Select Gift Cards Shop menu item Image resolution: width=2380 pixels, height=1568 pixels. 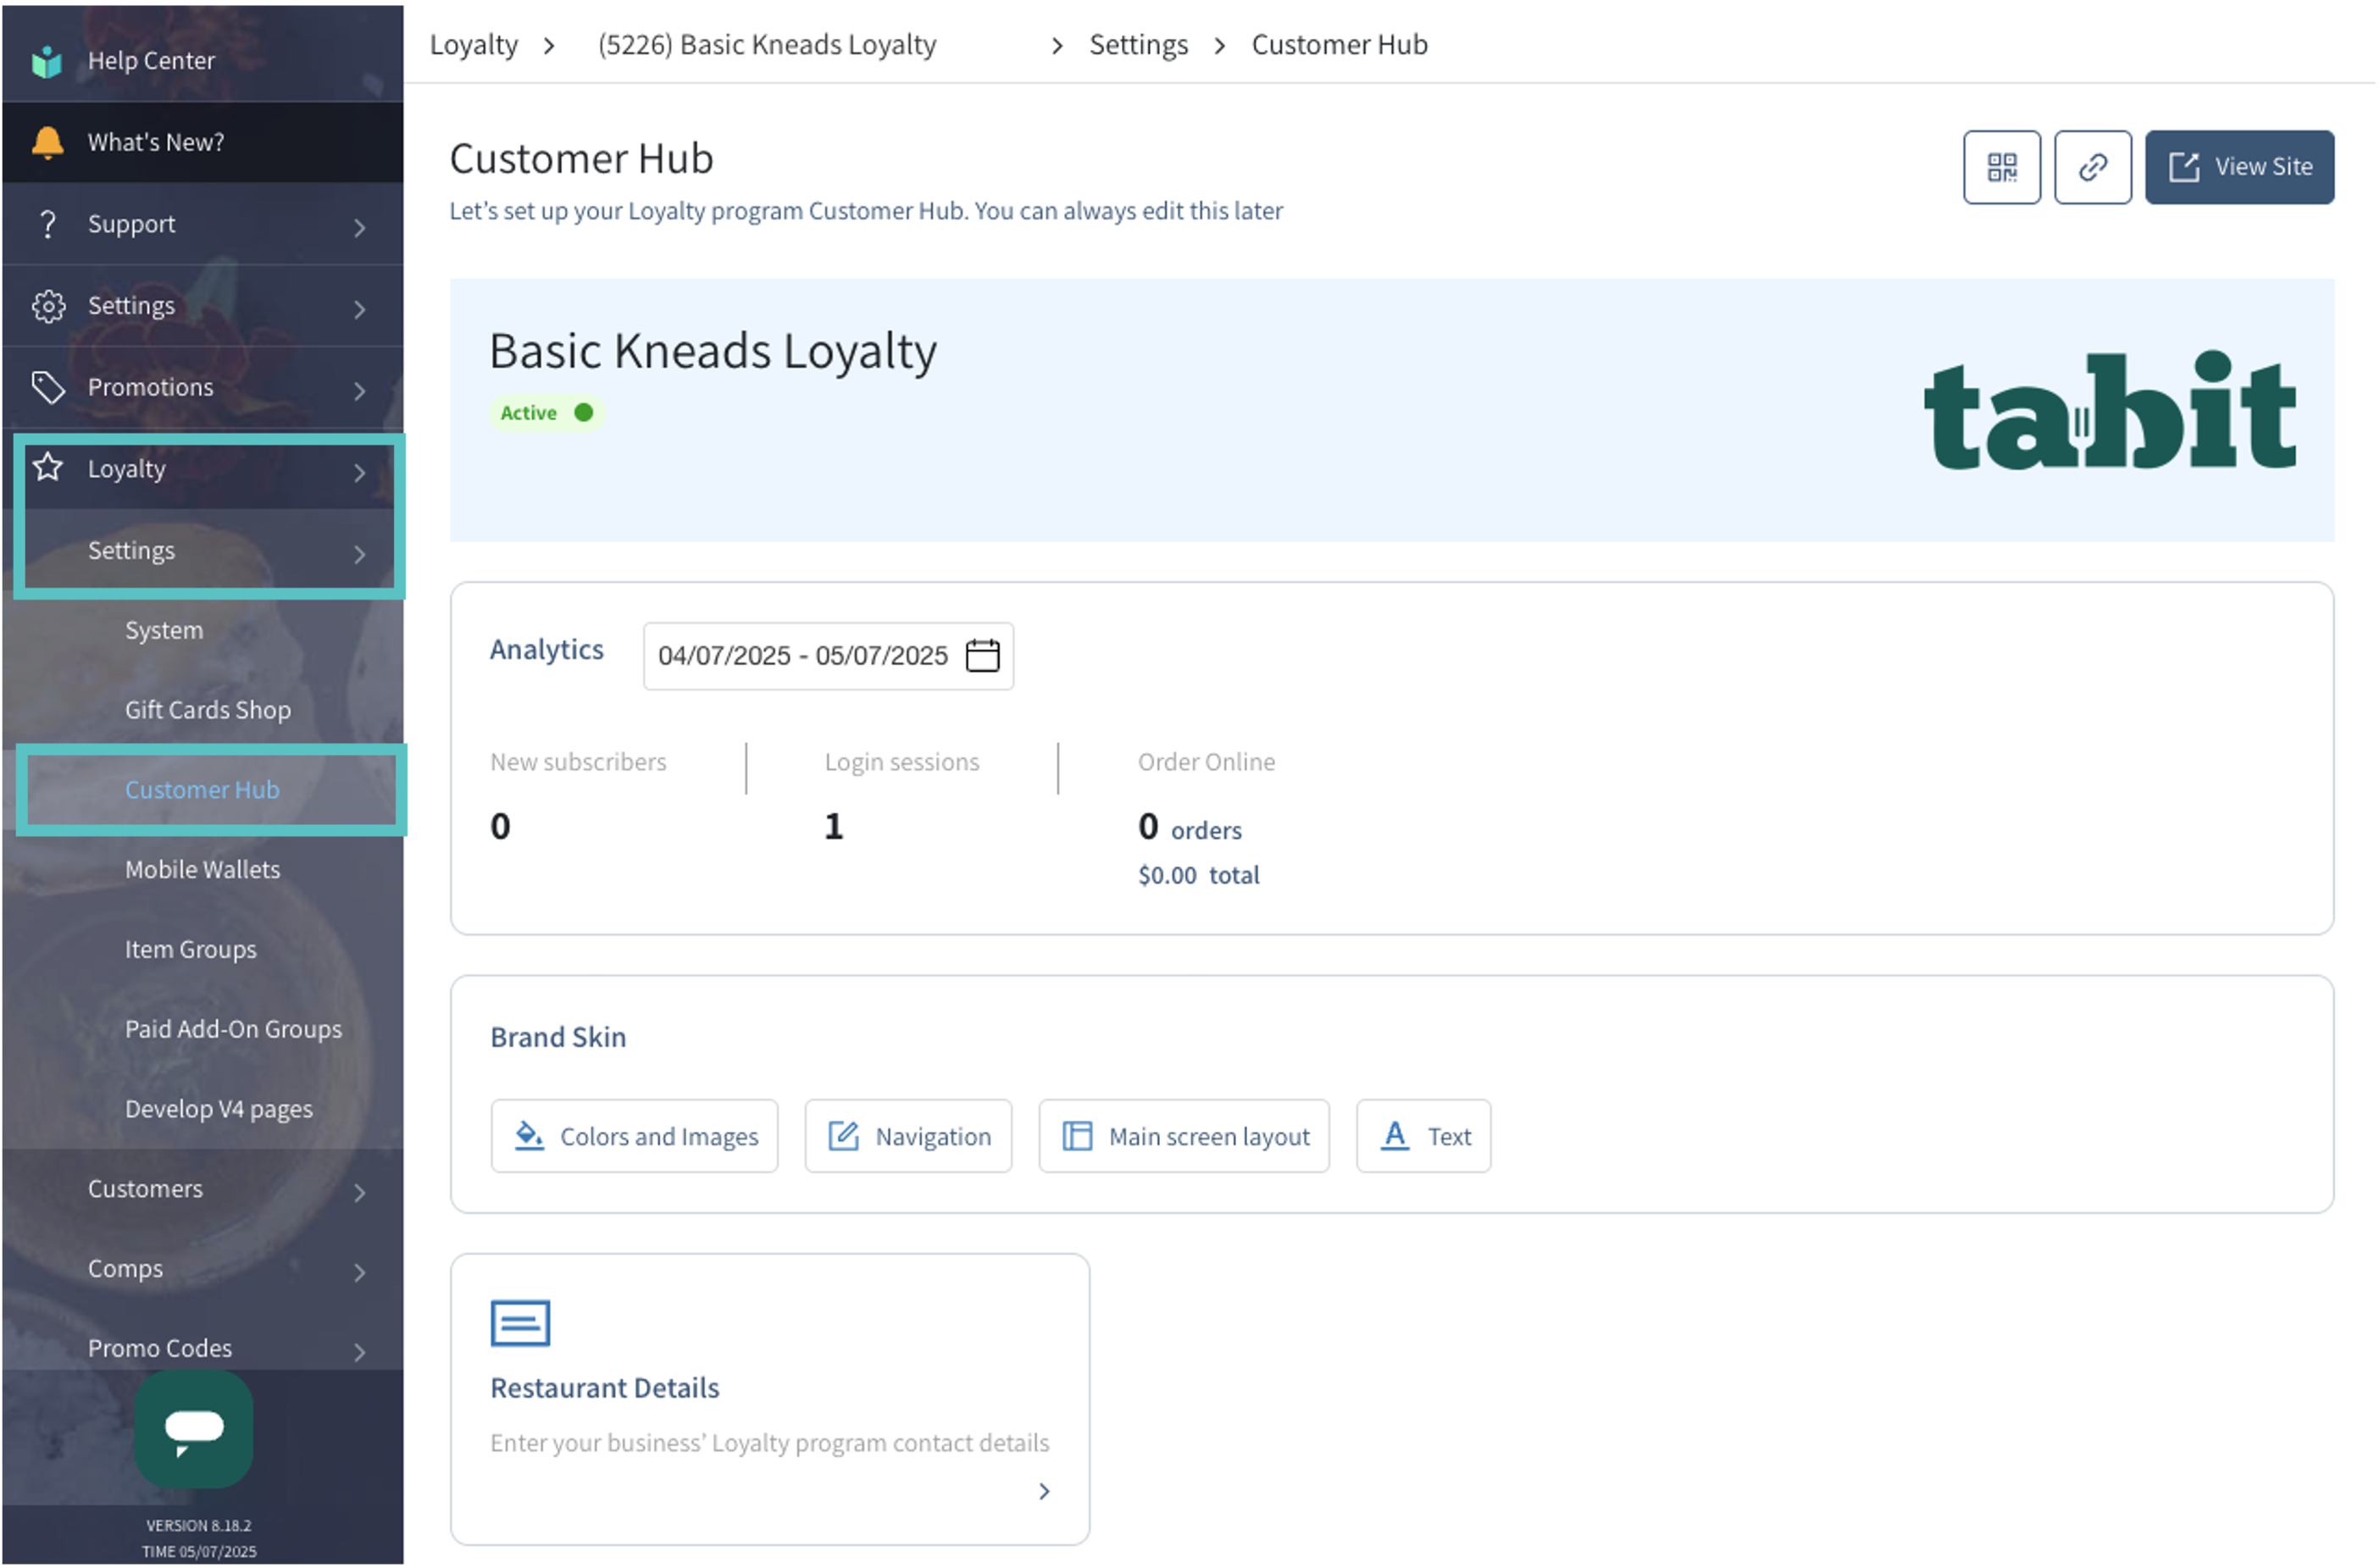click(207, 710)
